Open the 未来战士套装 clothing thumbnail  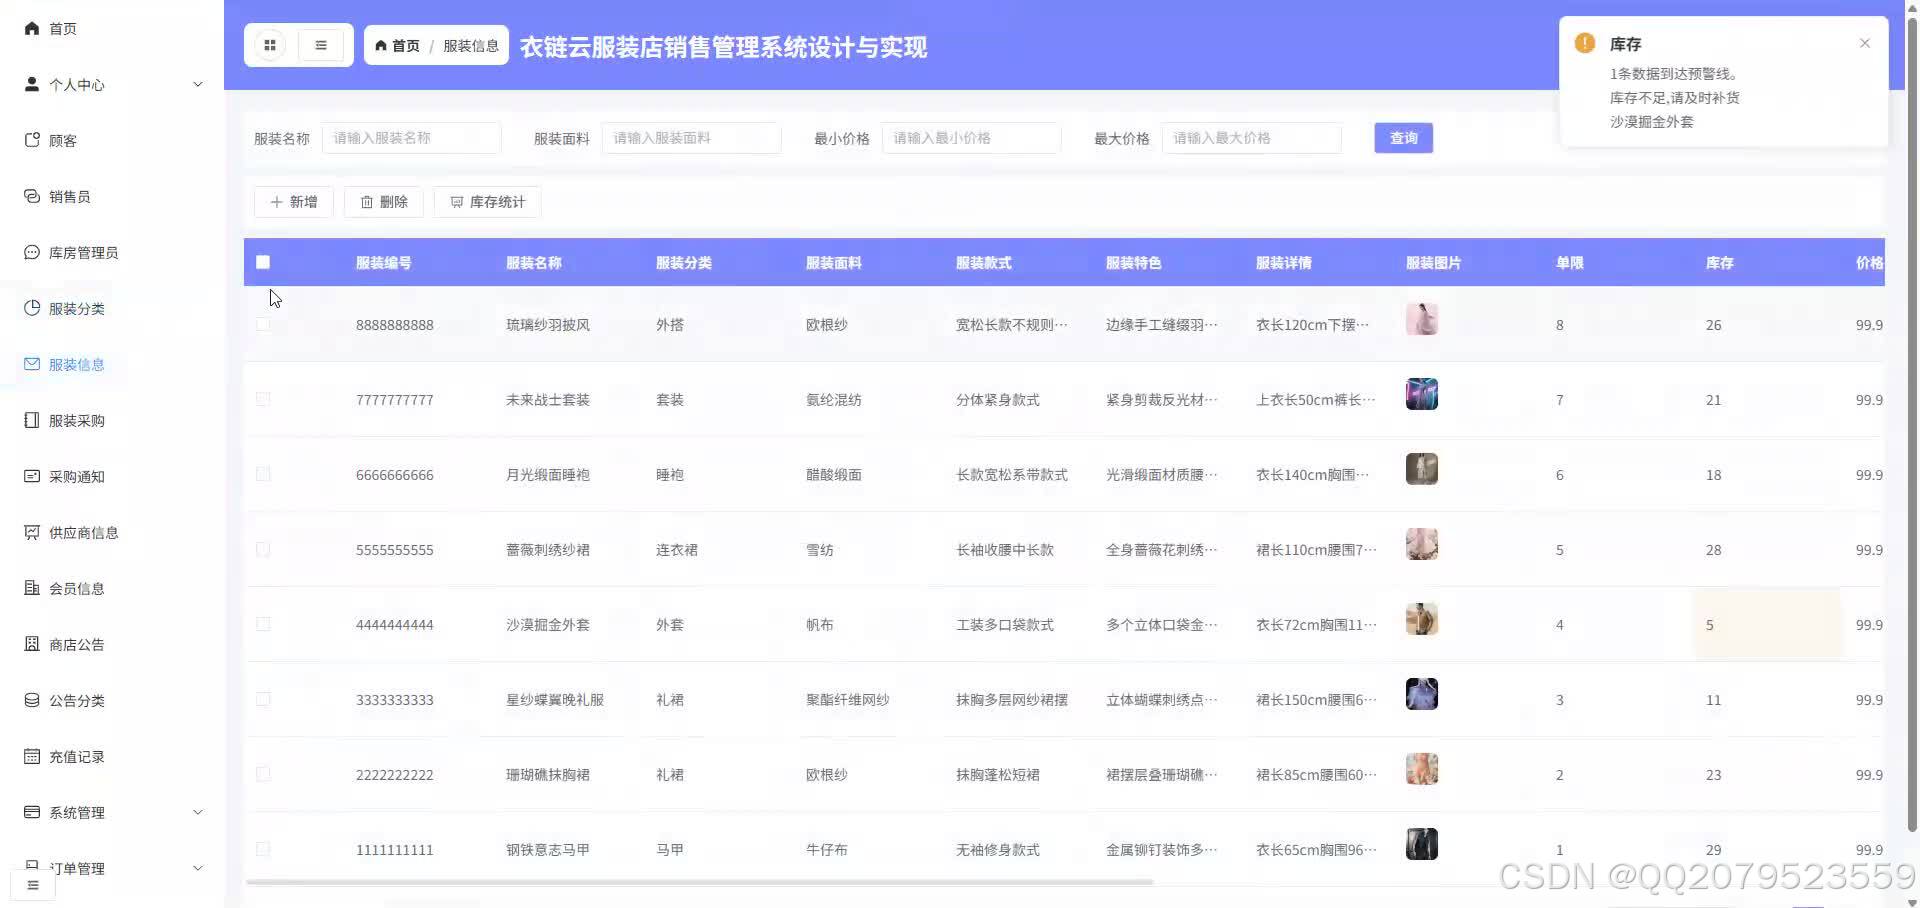(1422, 395)
